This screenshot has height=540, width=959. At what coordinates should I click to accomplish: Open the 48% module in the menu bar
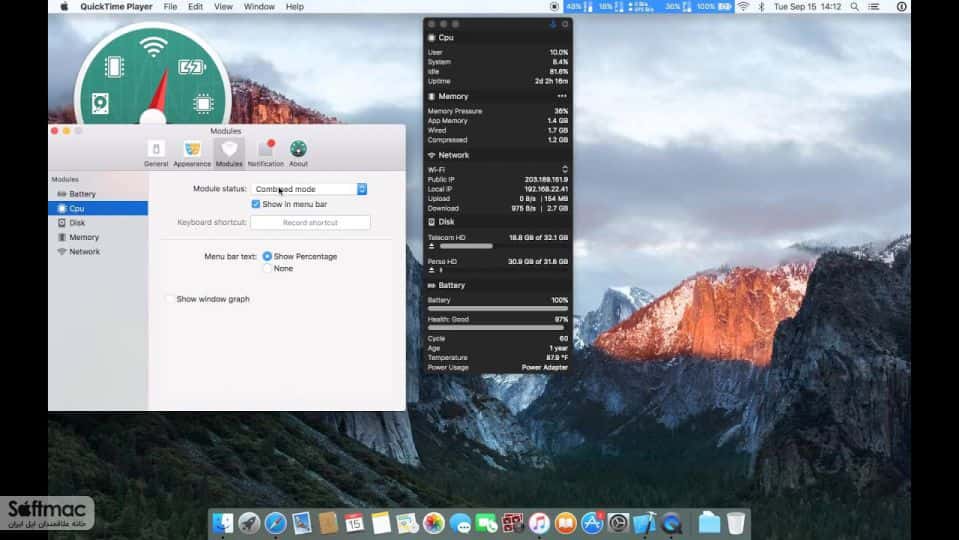580,7
